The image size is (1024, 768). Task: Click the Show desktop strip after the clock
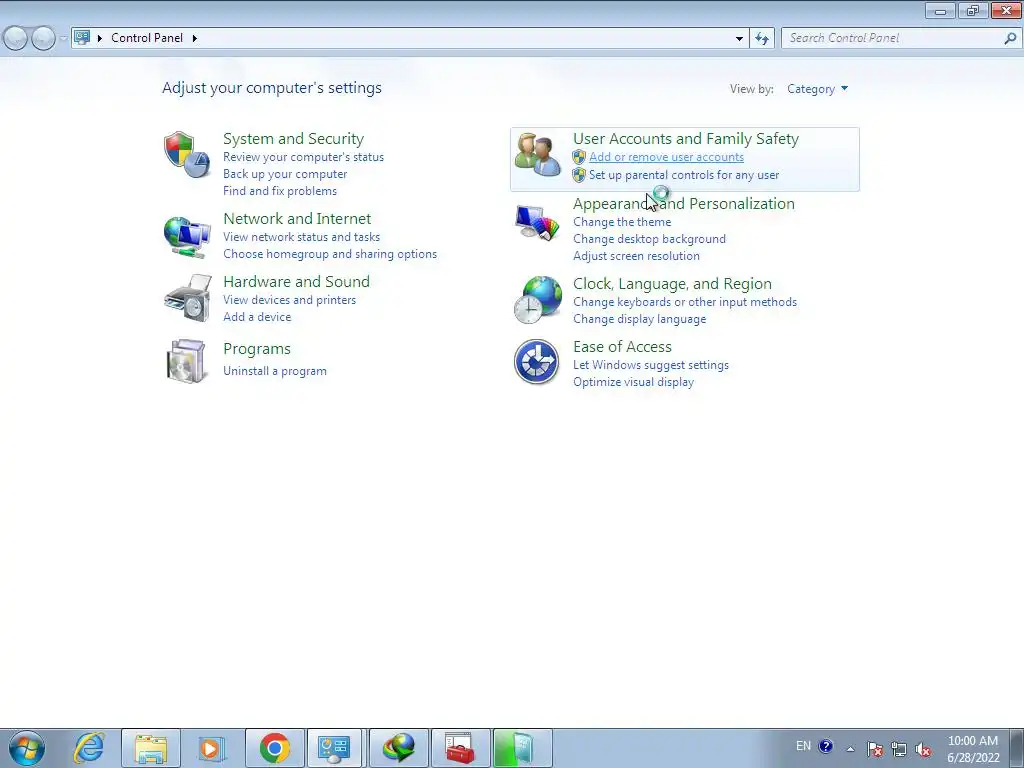(x=1016, y=748)
